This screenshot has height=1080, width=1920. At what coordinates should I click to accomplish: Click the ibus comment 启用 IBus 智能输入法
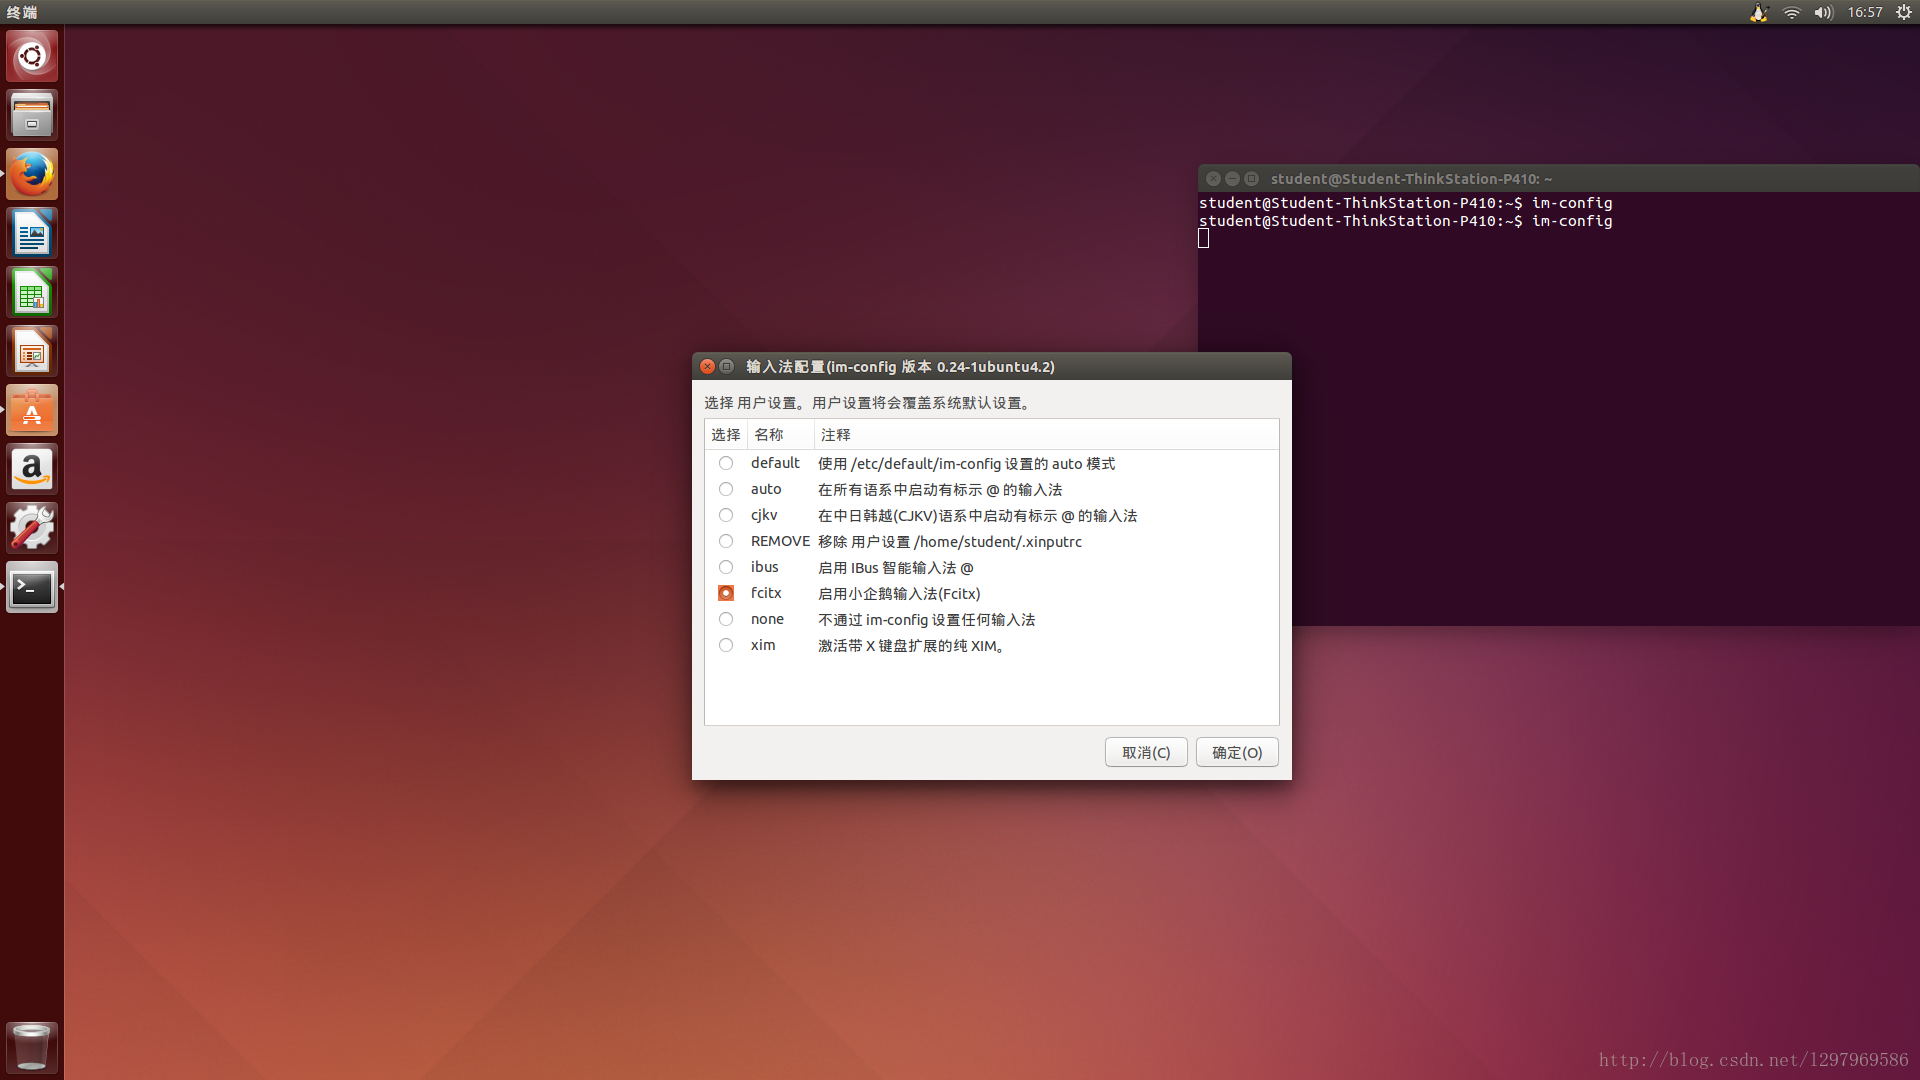coord(895,567)
